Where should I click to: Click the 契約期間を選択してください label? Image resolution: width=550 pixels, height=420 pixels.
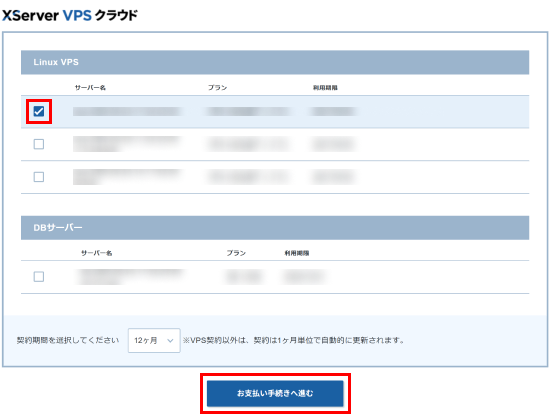click(x=68, y=340)
